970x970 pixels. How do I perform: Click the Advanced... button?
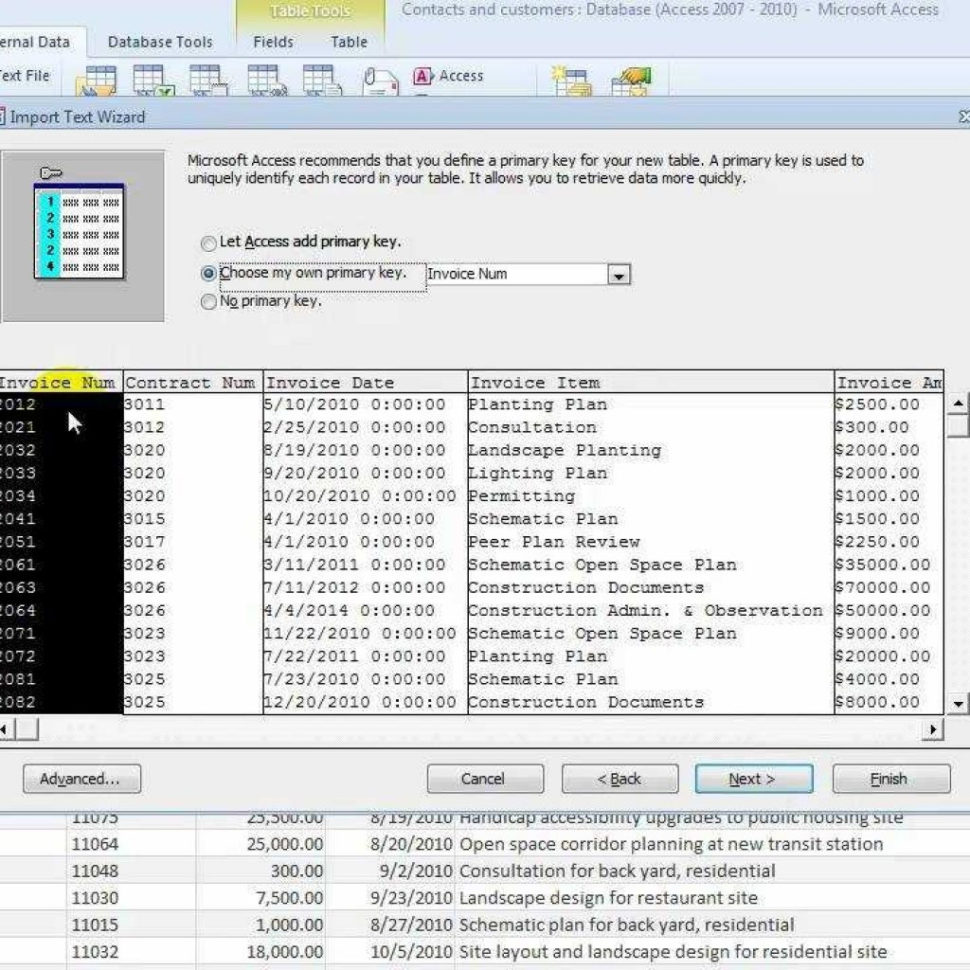[x=82, y=779]
